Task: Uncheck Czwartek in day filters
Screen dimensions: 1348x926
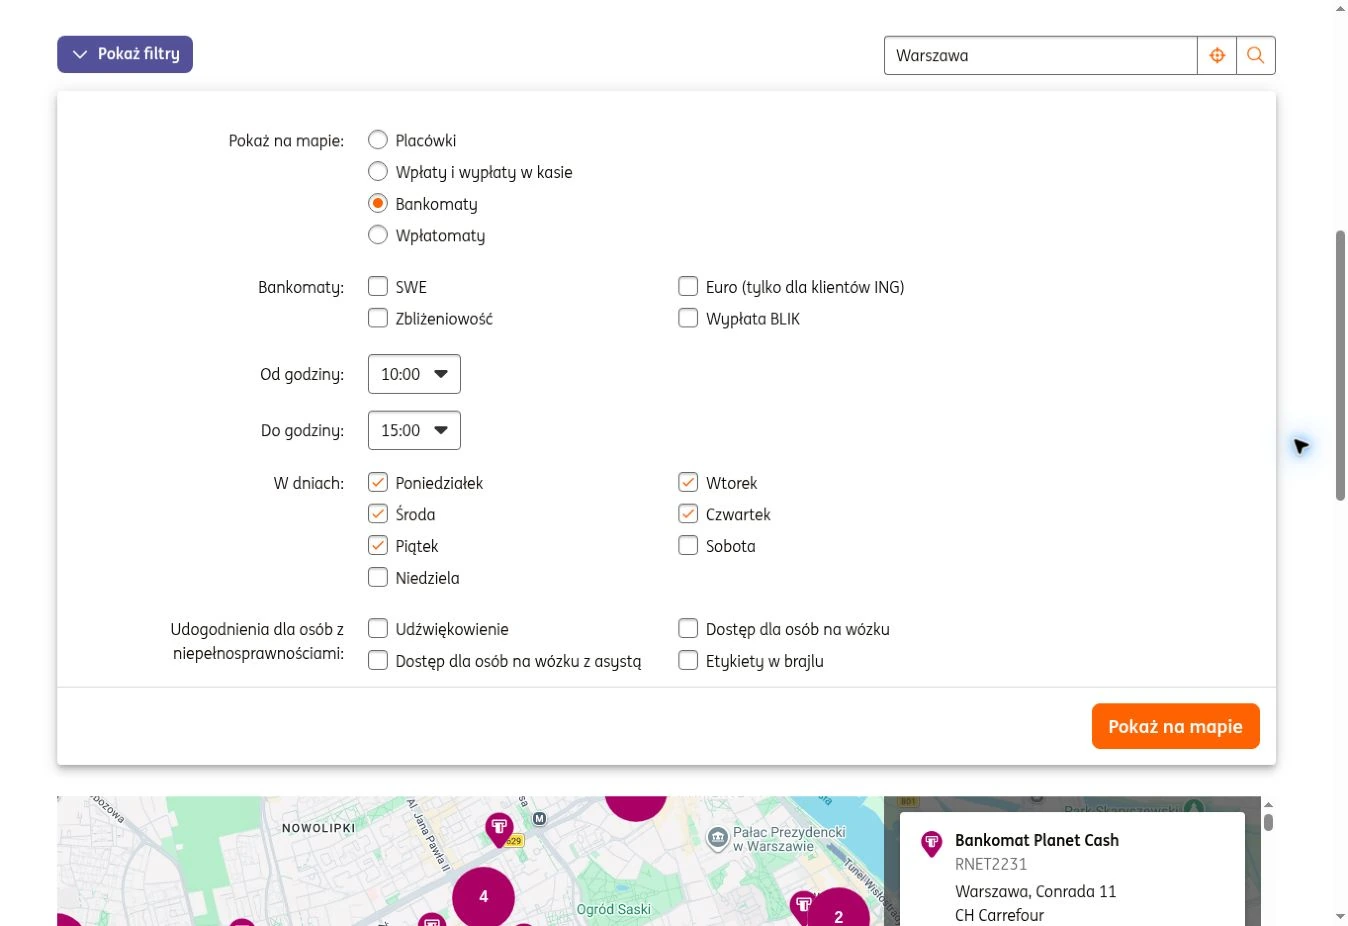Action: click(x=688, y=514)
